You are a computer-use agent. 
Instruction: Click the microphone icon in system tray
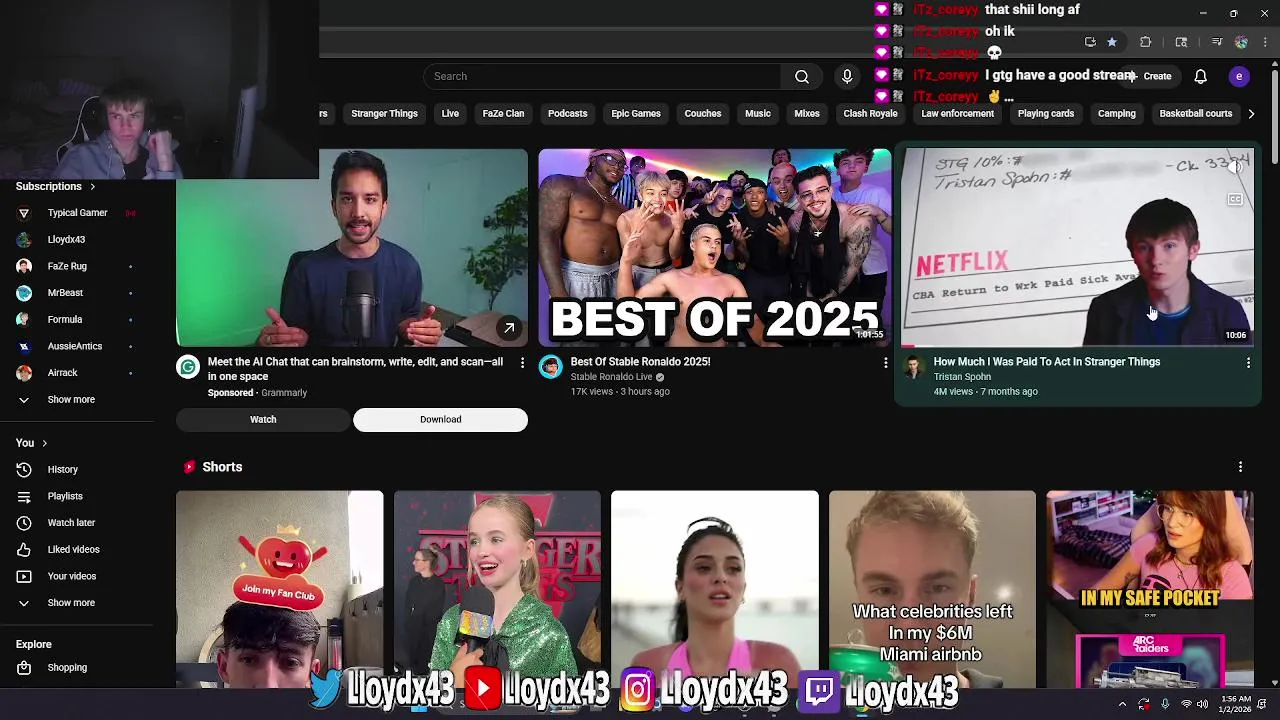1165,704
